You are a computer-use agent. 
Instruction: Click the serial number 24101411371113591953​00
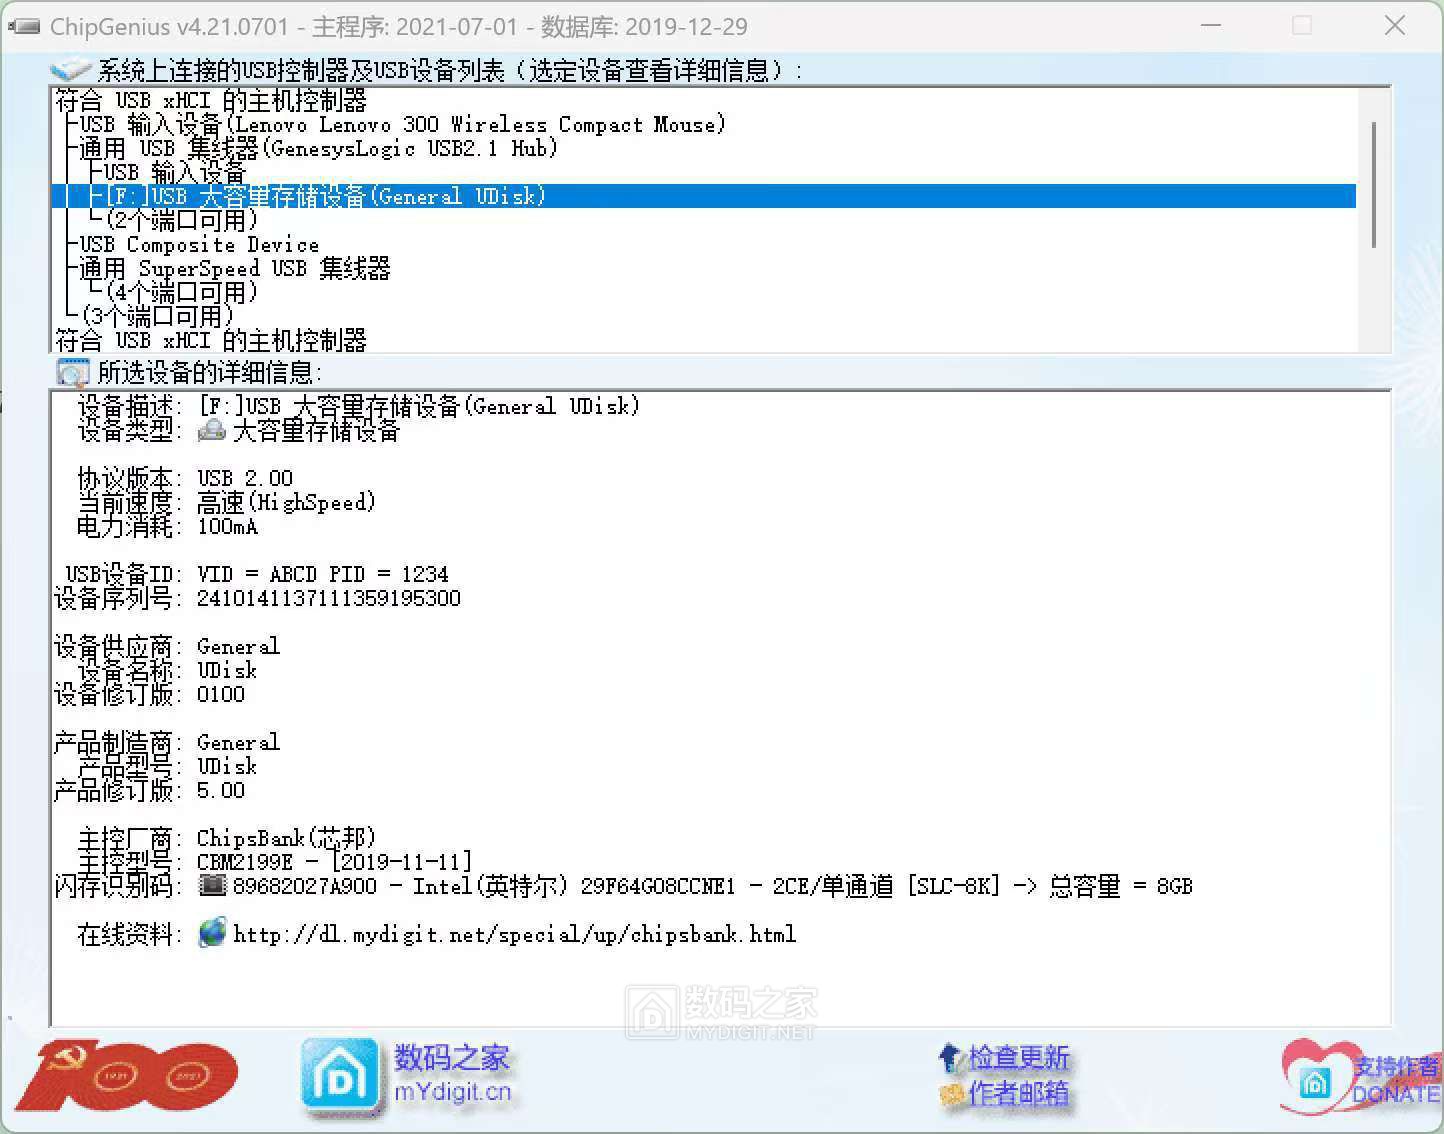[329, 598]
